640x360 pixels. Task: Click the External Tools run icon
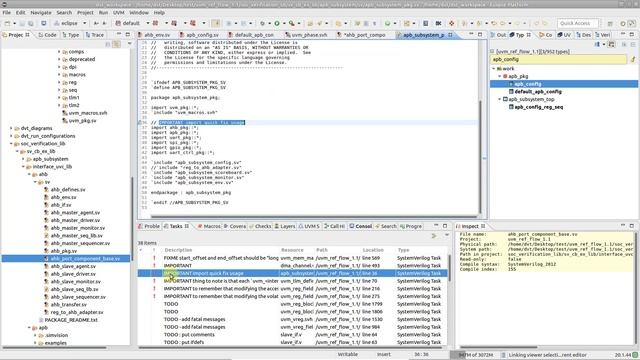coord(291,23)
